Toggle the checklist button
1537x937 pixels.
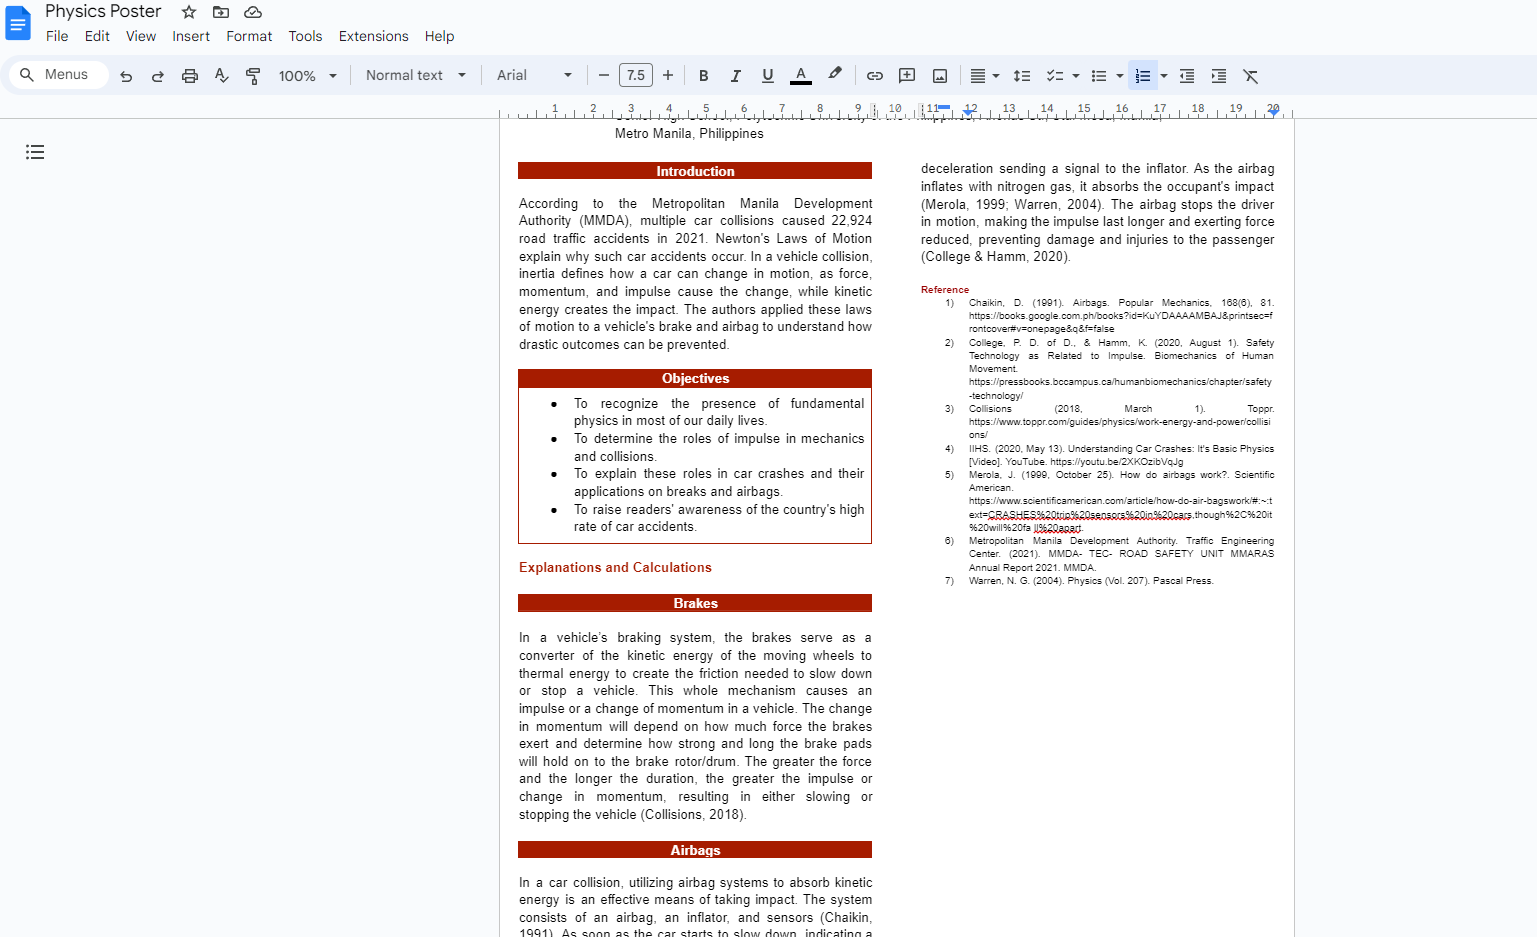1054,76
